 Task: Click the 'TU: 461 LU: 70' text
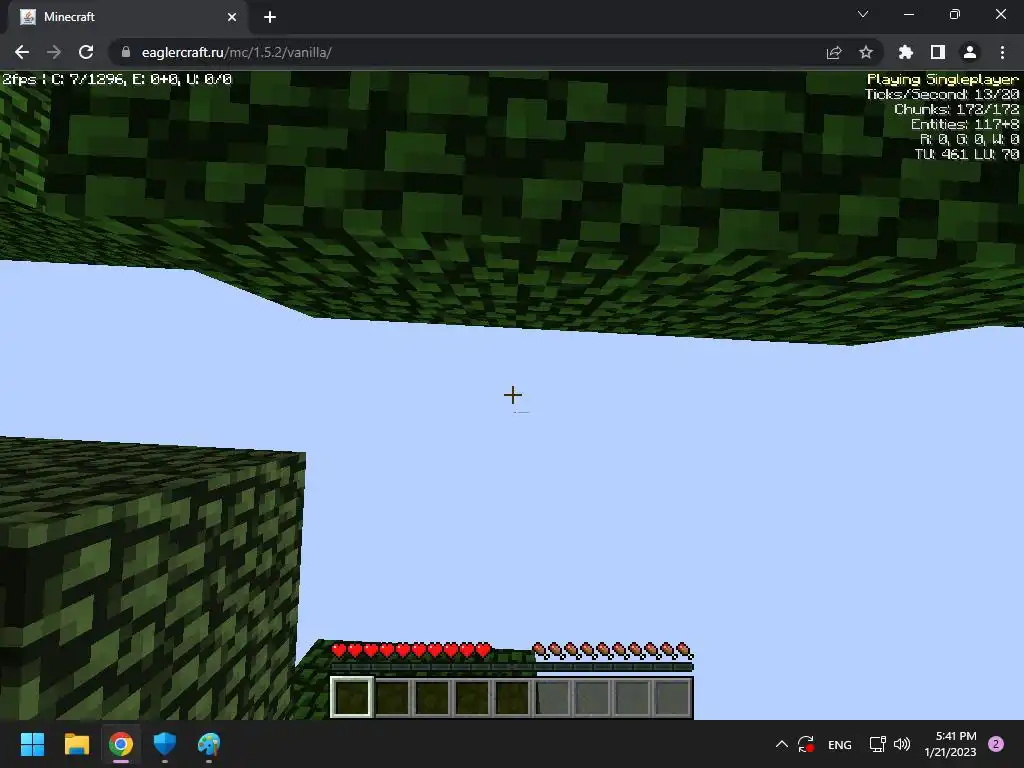(967, 154)
